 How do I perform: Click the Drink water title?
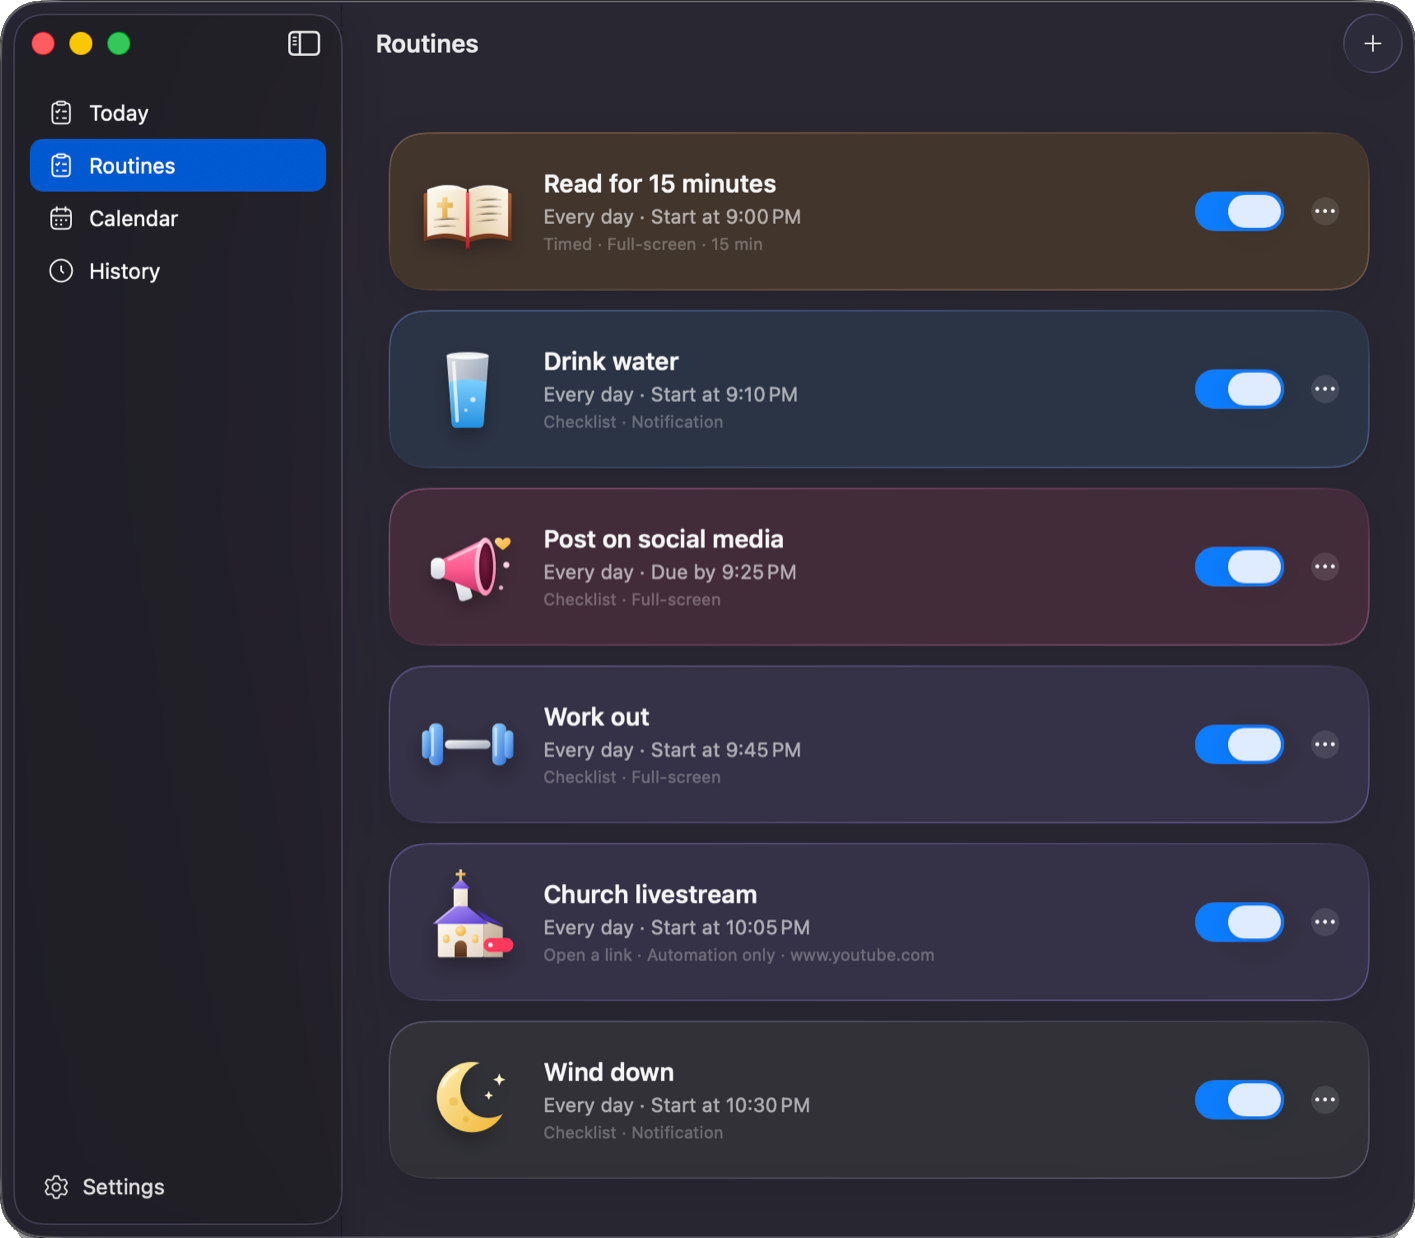click(x=611, y=361)
